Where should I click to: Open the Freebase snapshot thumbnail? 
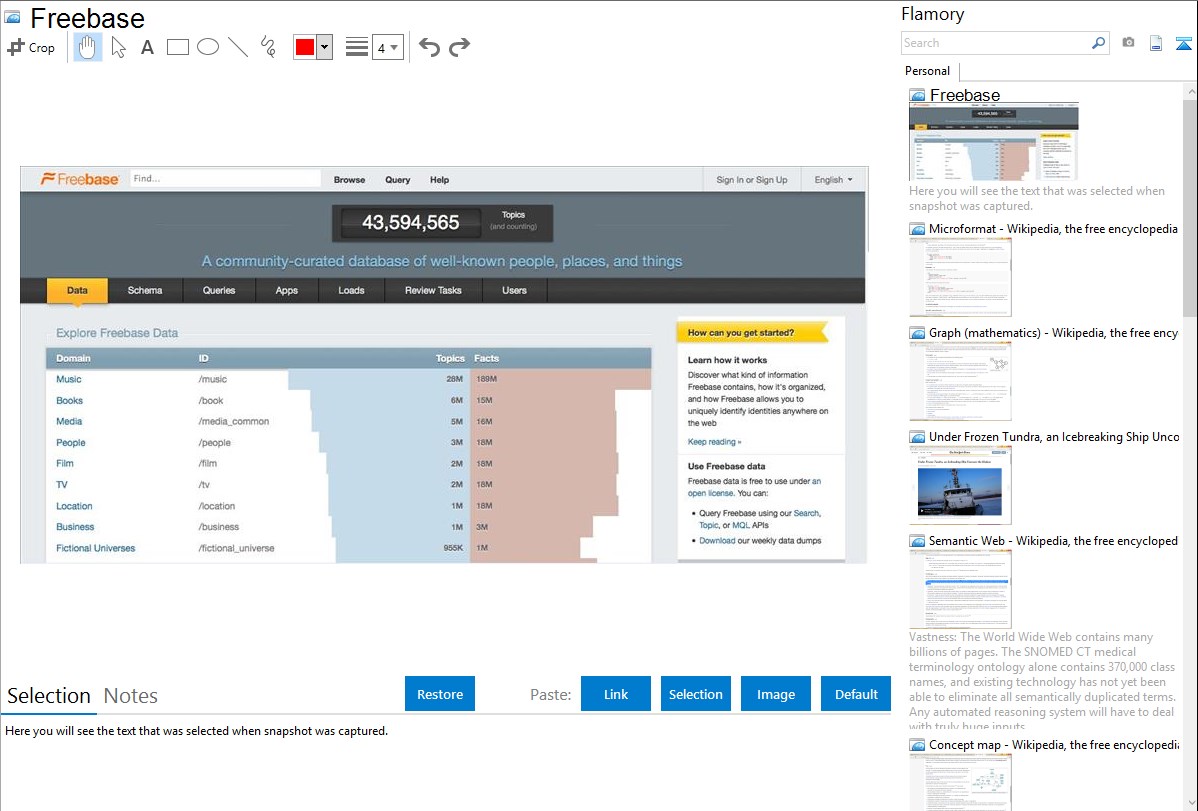click(x=993, y=142)
